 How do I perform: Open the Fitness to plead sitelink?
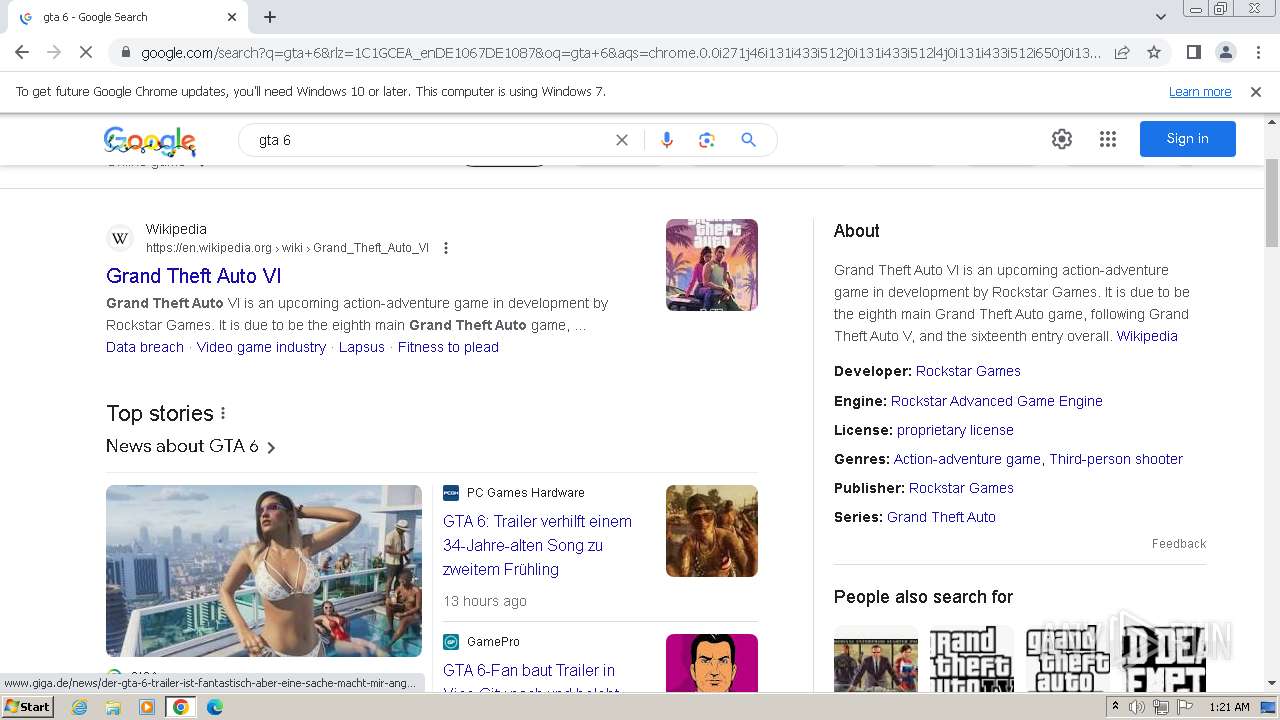[x=448, y=347]
